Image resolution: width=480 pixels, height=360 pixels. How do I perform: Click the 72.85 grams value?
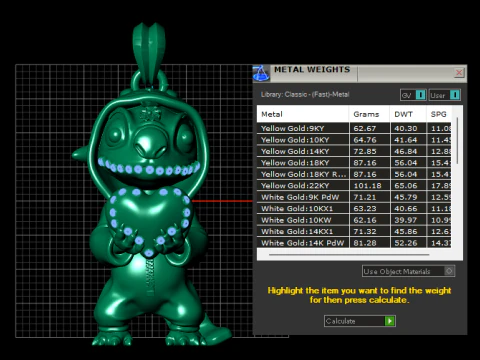(x=365, y=151)
